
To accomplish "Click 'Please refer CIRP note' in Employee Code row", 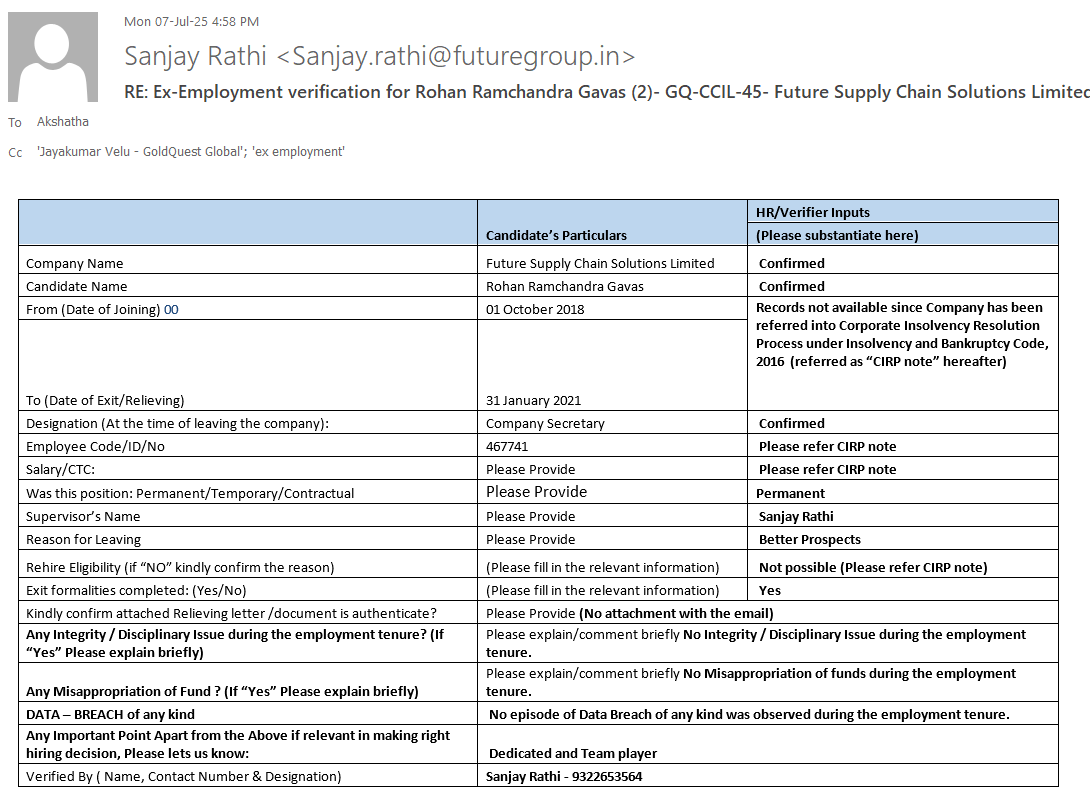I will coord(827,446).
